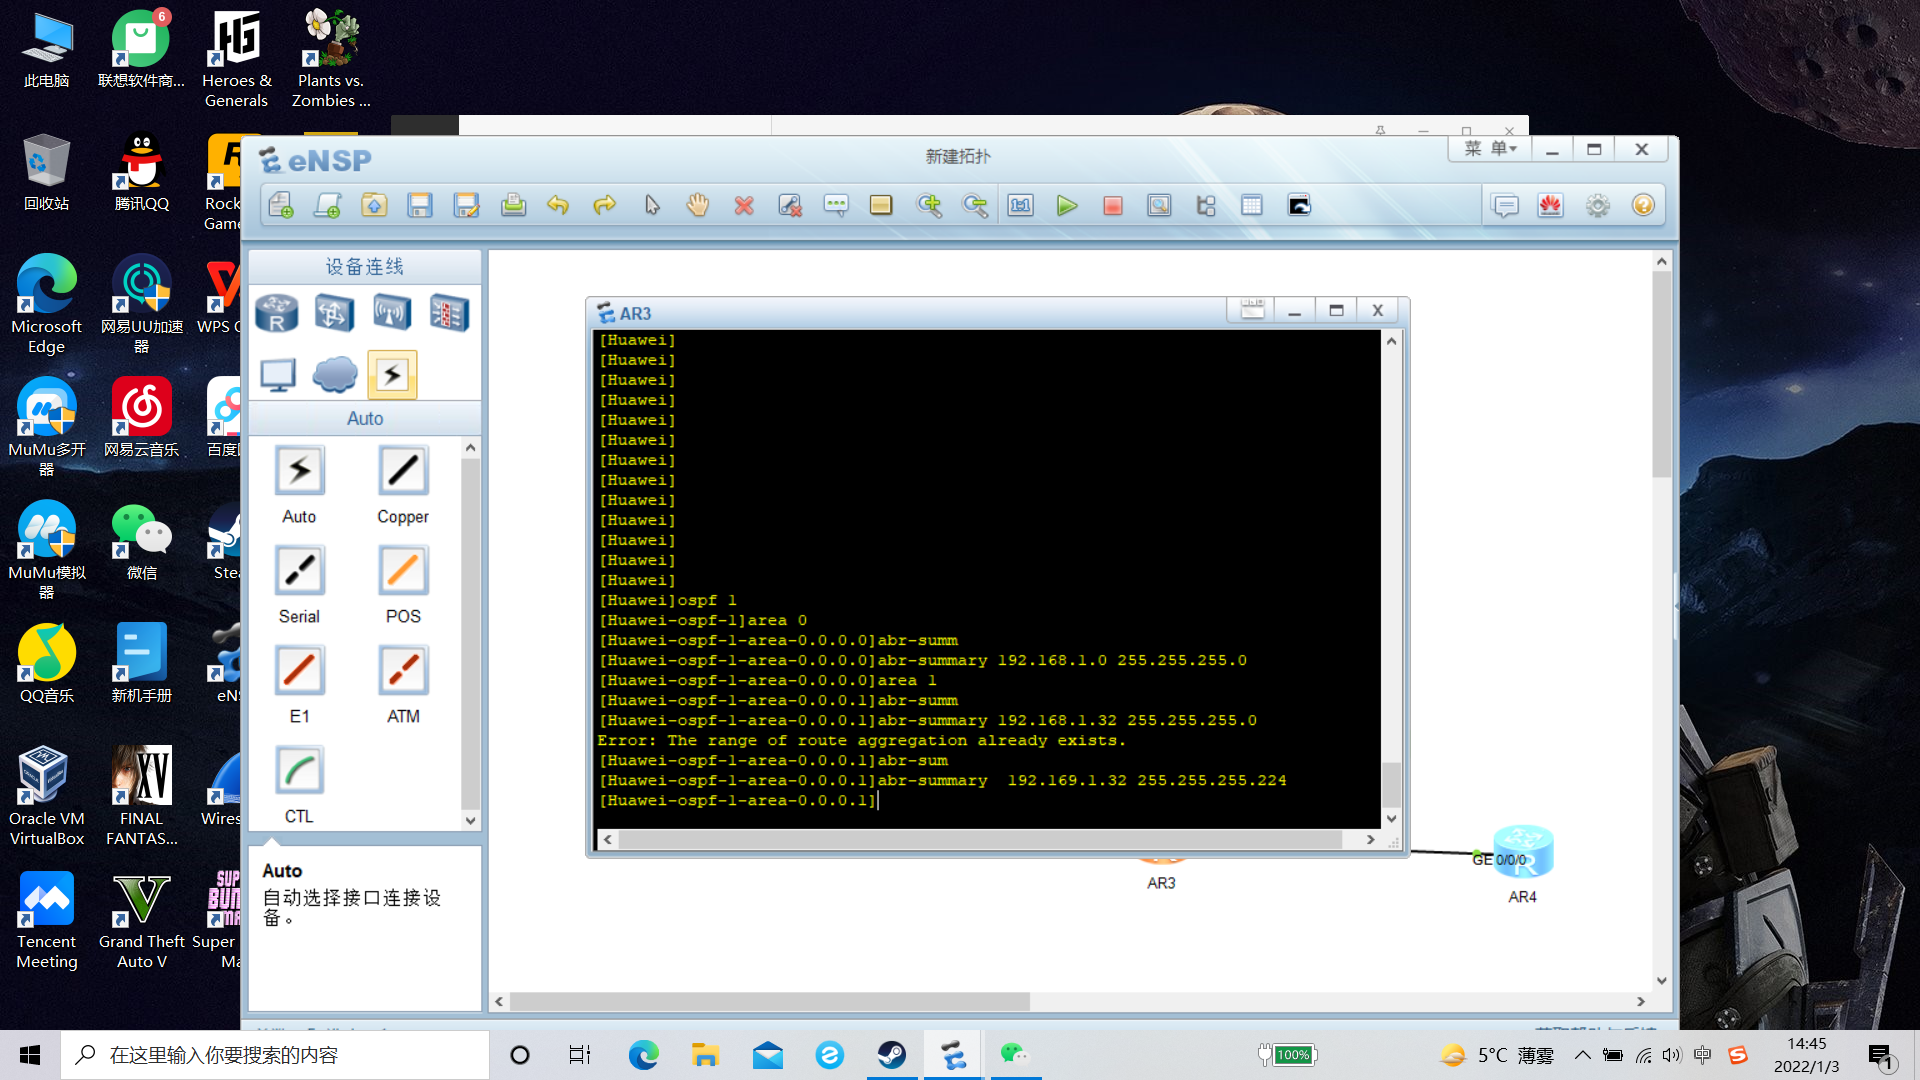The height and width of the screenshot is (1080, 1920).
Task: Click the open topology folder toolbar icon
Action: [374, 205]
